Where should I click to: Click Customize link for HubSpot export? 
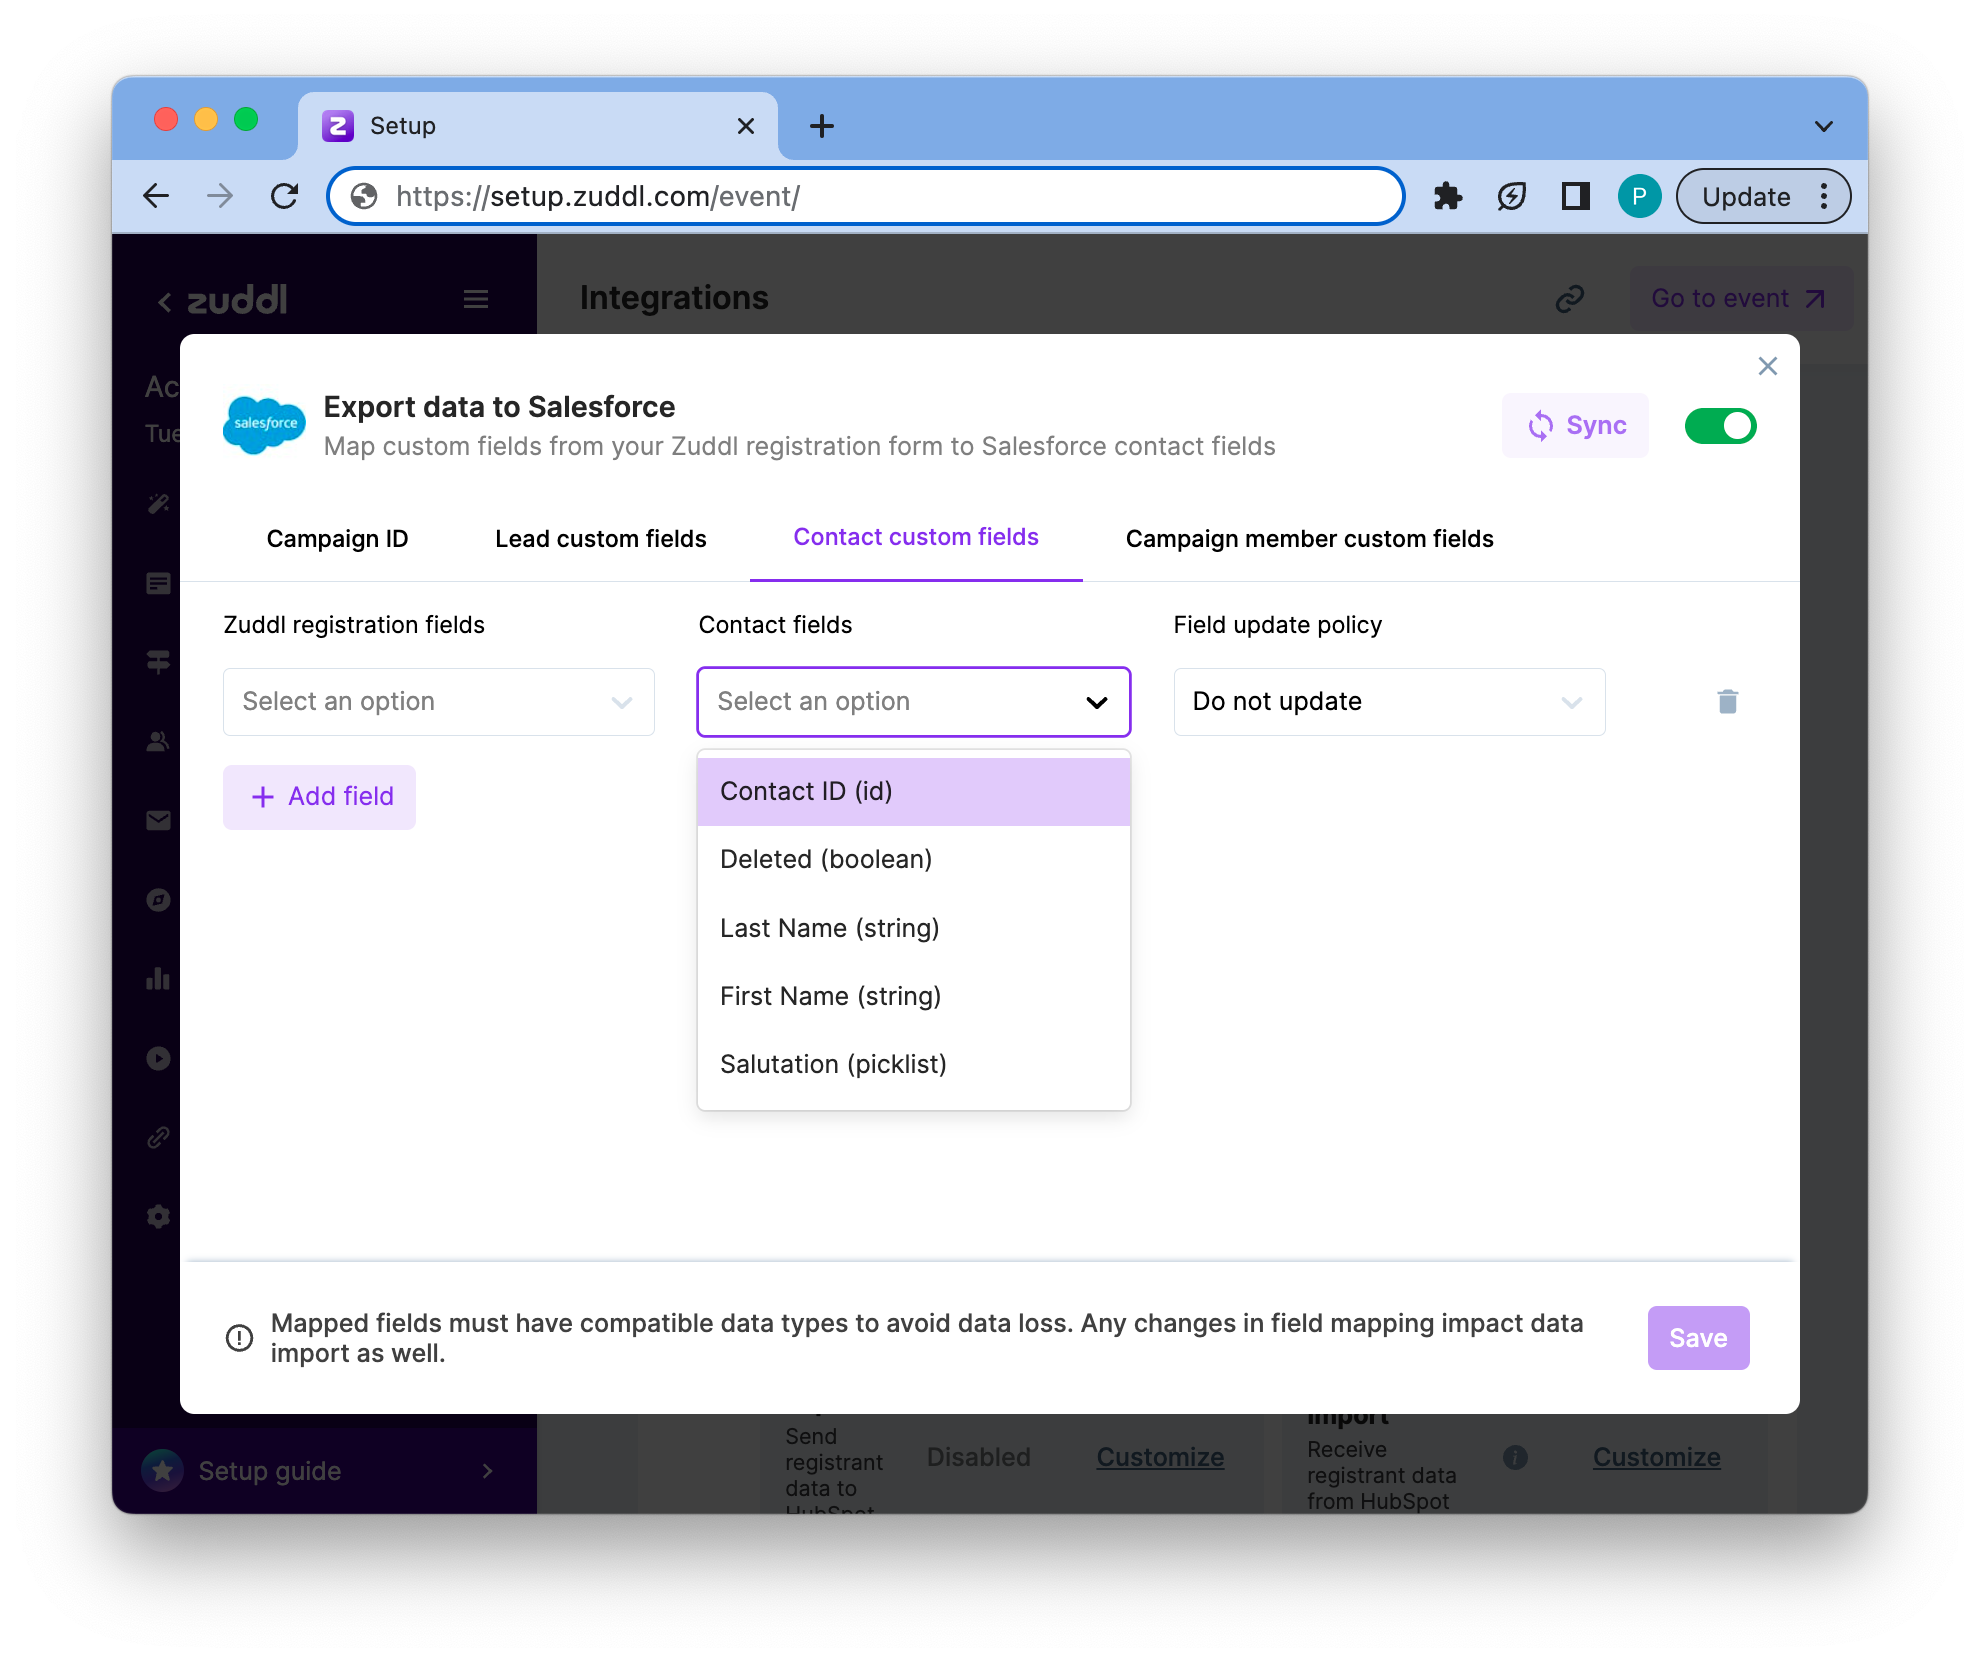tap(1160, 1457)
